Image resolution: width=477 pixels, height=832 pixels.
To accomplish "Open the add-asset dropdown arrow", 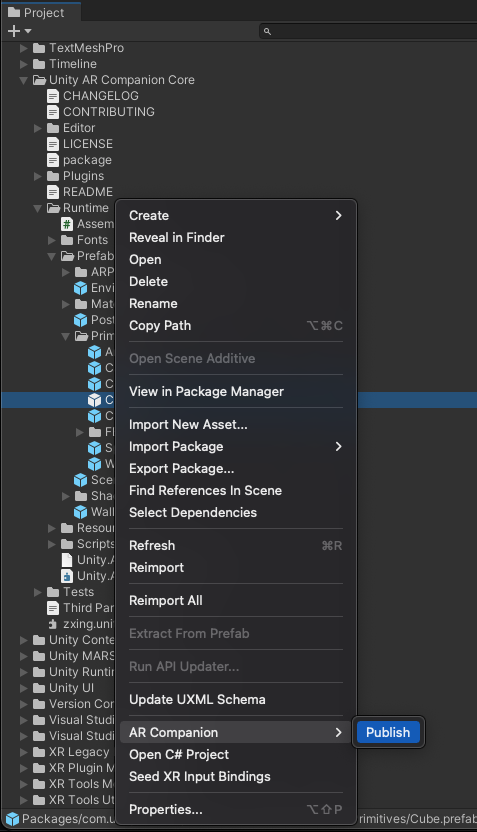I will click(x=28, y=31).
